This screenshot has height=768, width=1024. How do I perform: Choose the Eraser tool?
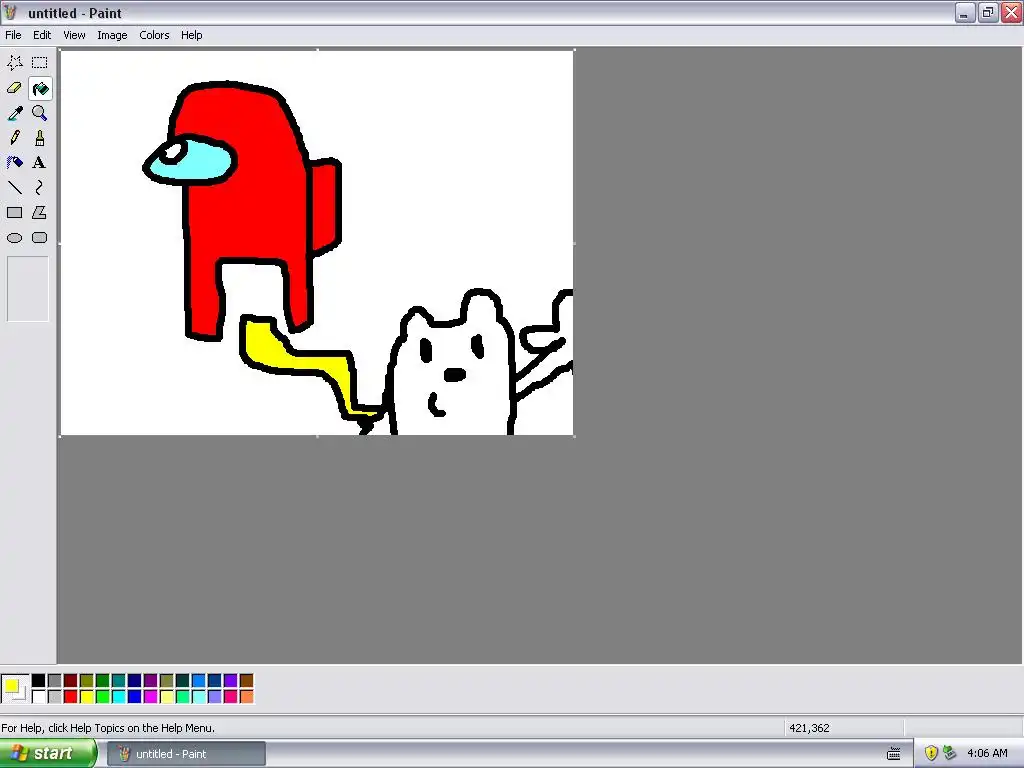click(x=14, y=88)
